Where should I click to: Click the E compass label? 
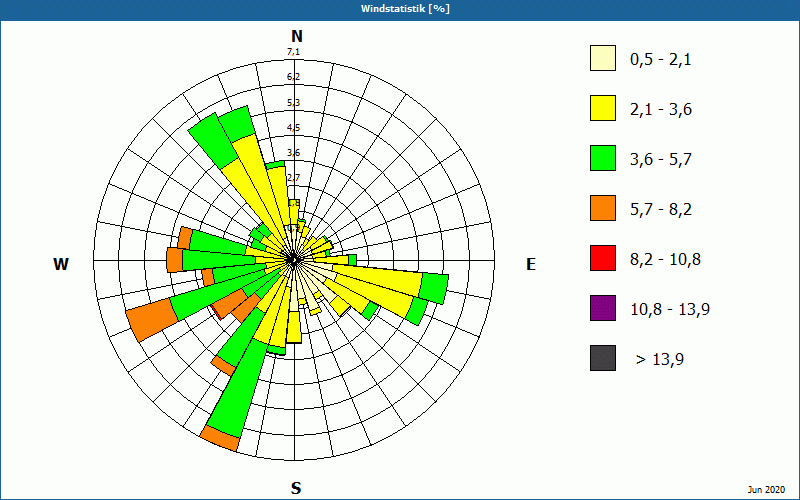(531, 264)
